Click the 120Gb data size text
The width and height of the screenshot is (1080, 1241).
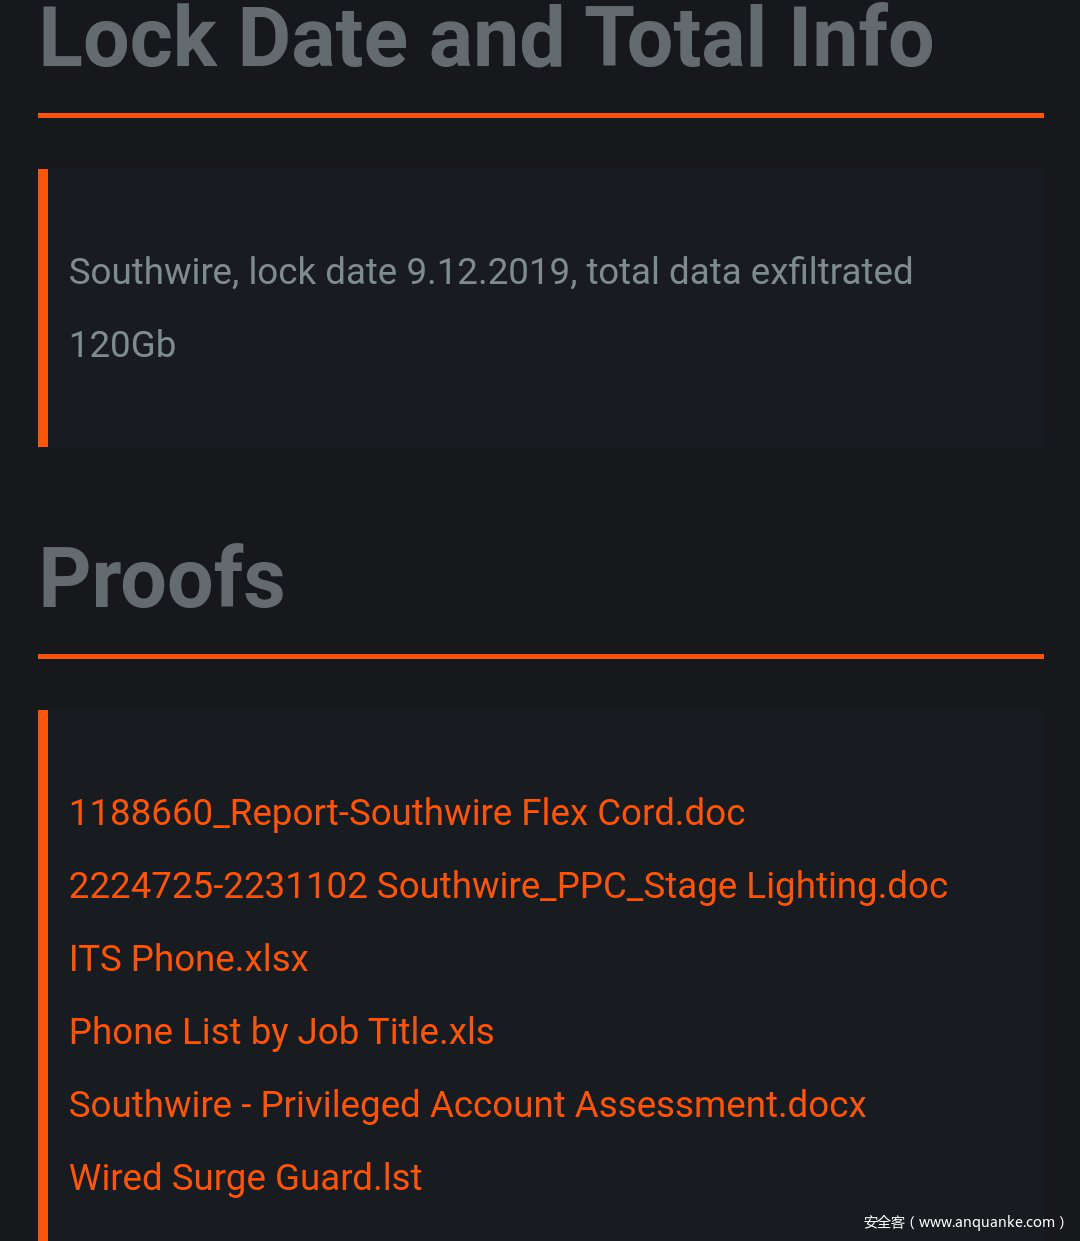click(122, 345)
